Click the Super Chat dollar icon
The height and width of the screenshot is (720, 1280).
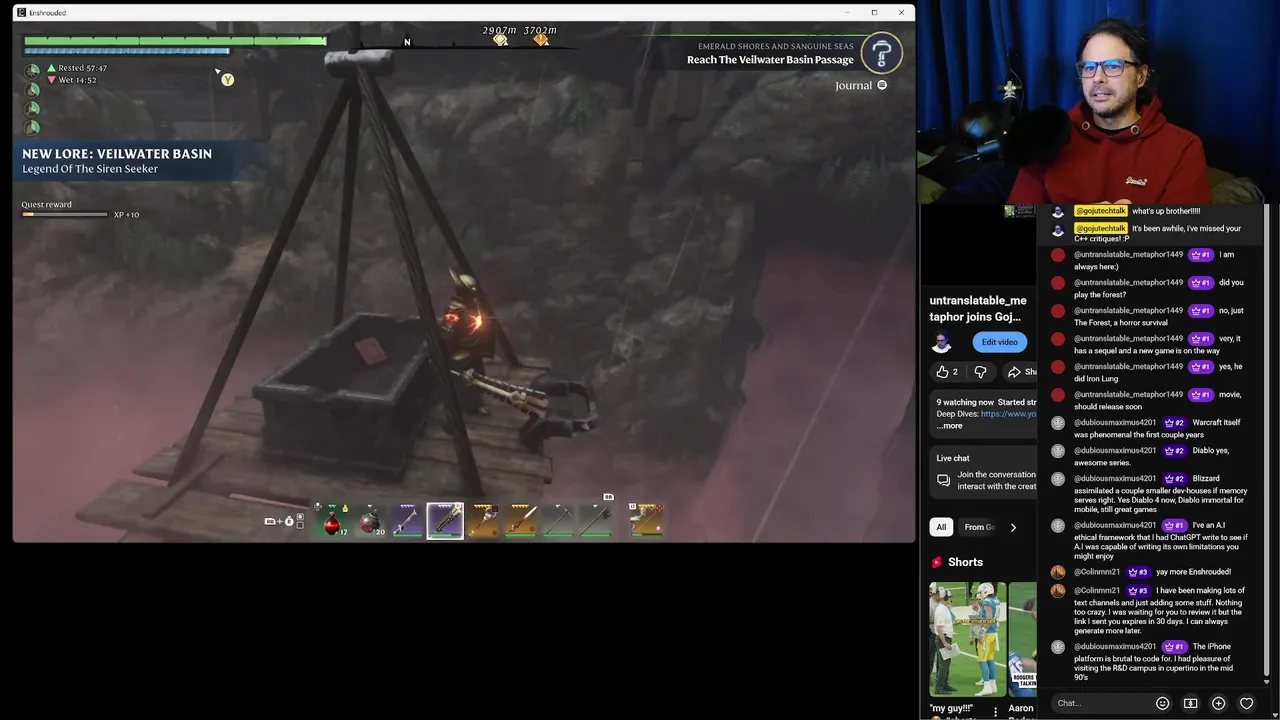coord(1190,703)
